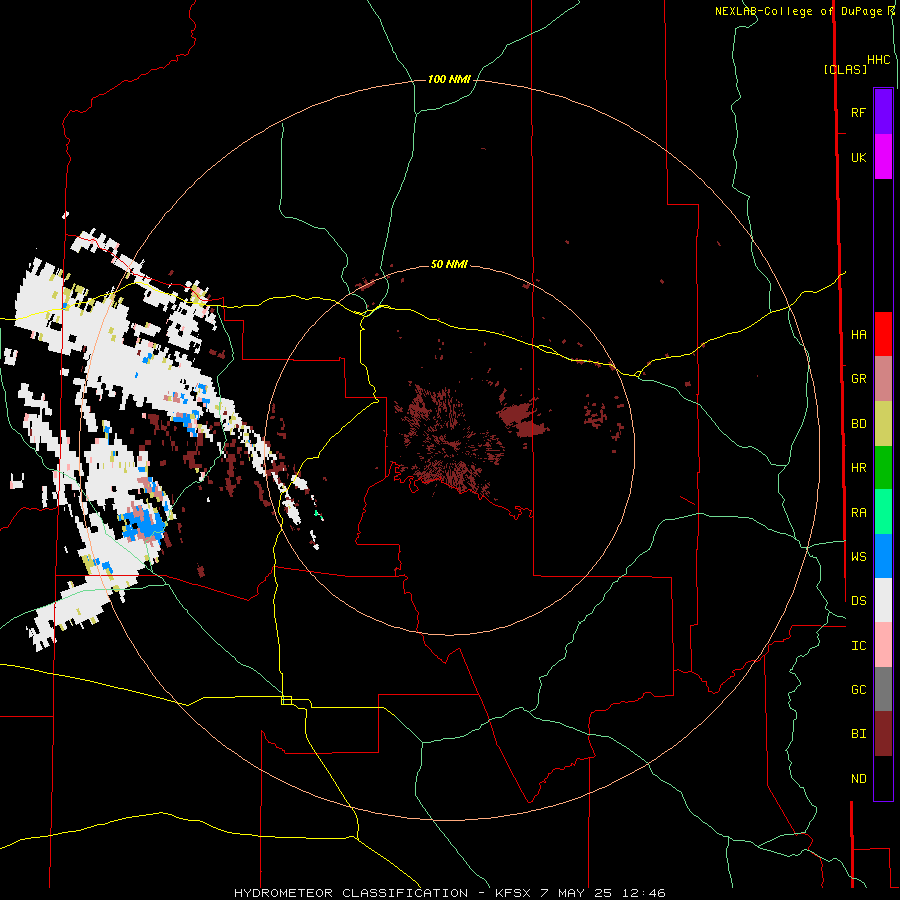Click the WS blue legend color block
900x900 pixels.
tap(883, 556)
